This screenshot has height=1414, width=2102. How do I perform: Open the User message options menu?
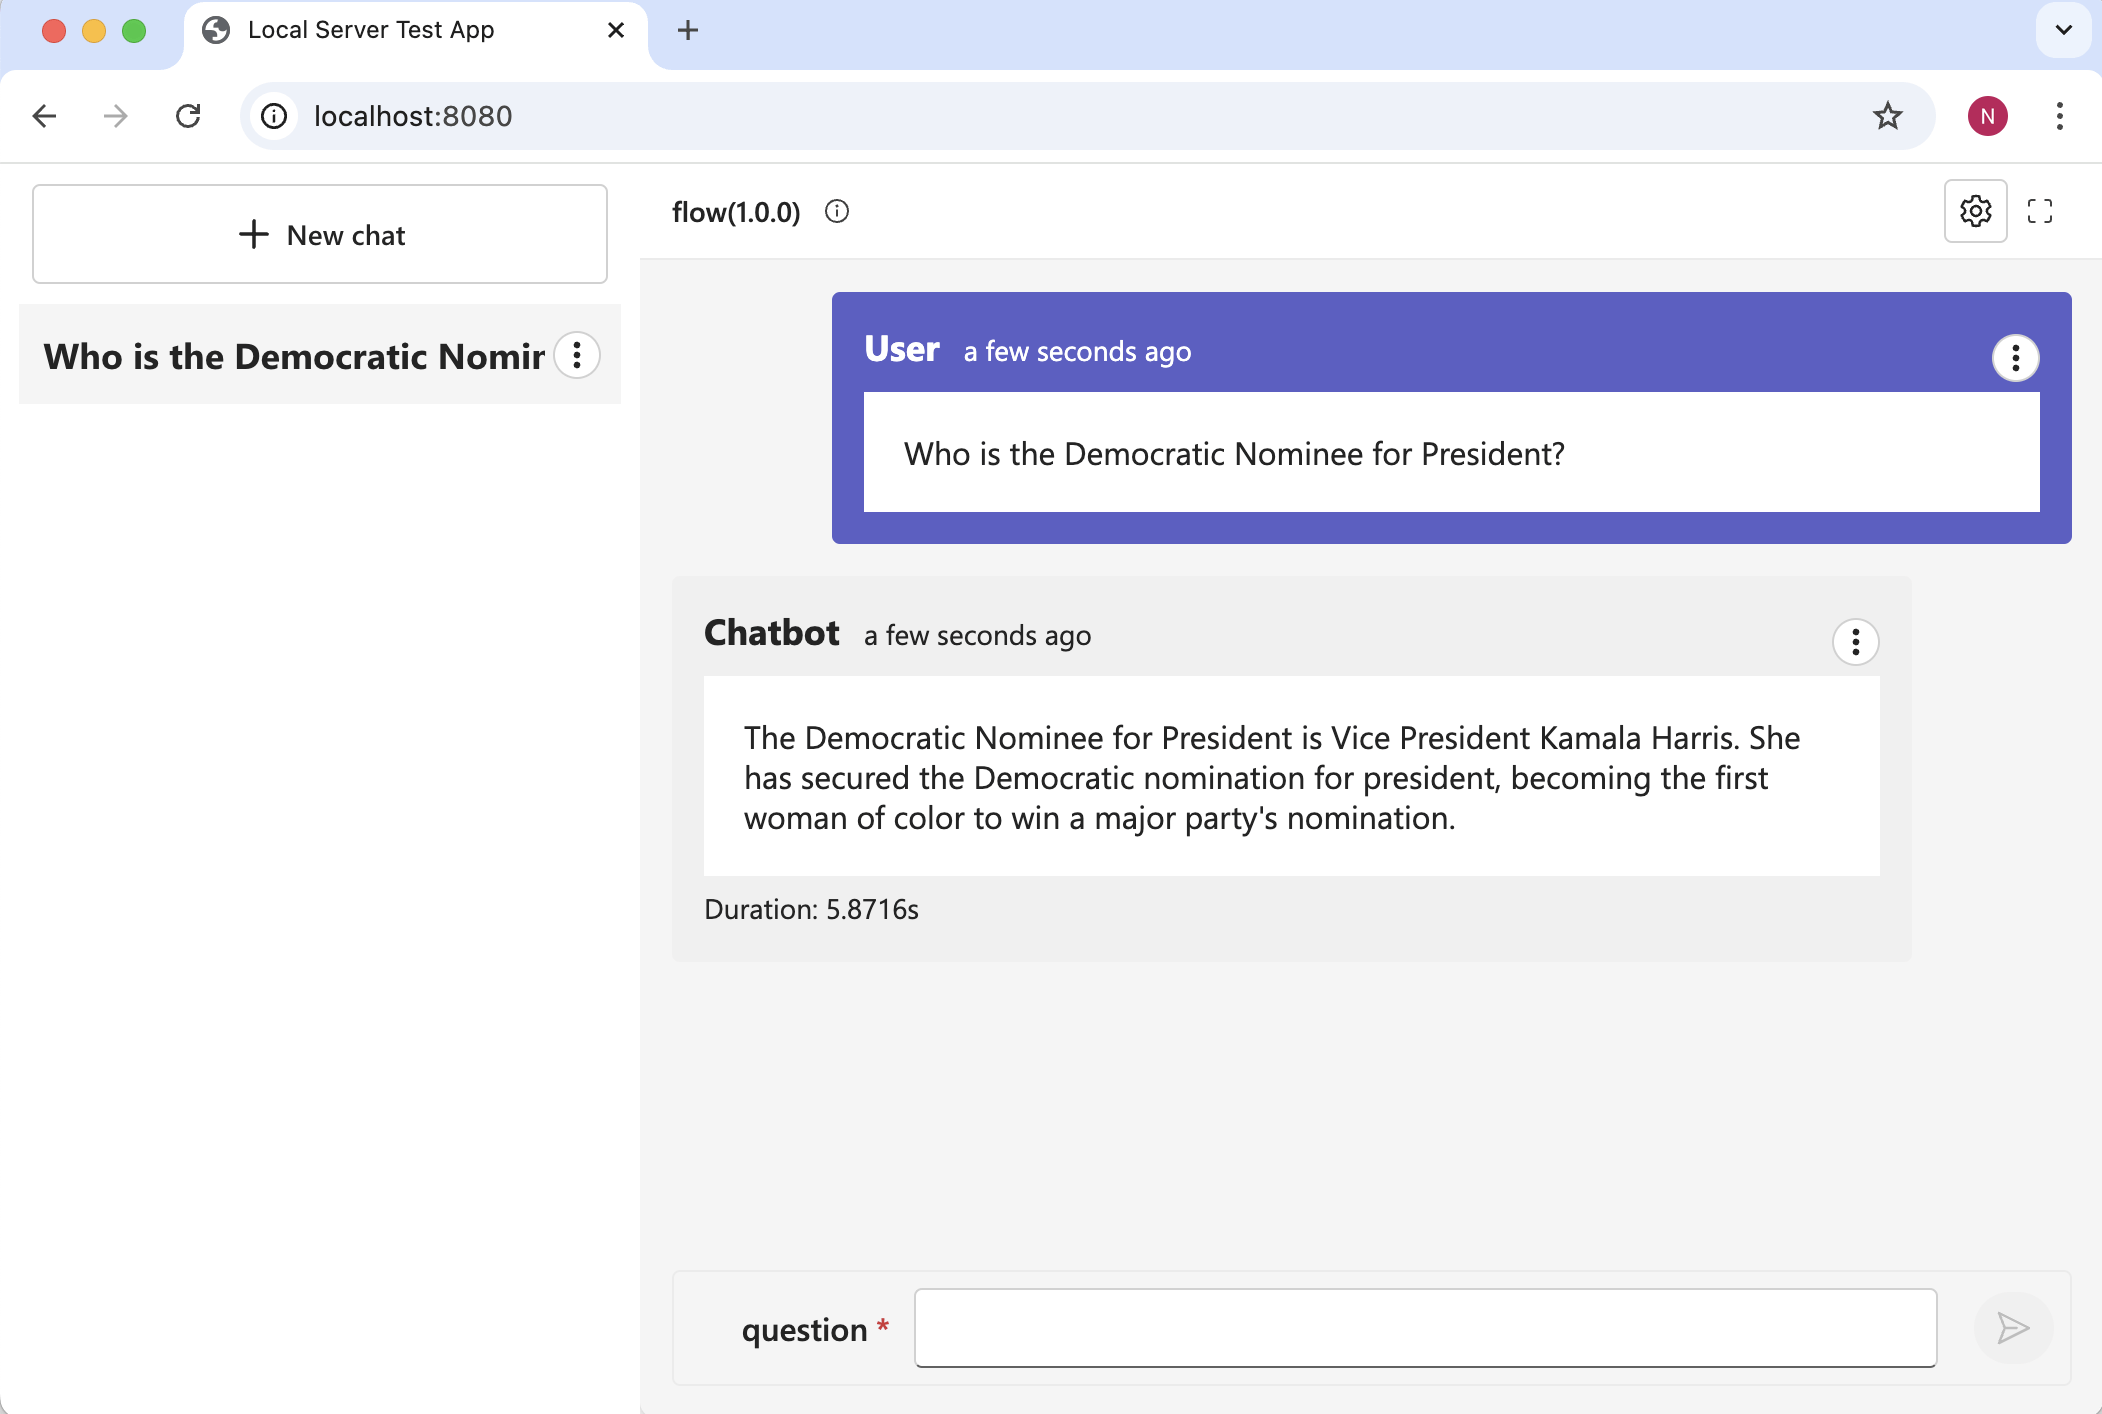click(x=2015, y=357)
